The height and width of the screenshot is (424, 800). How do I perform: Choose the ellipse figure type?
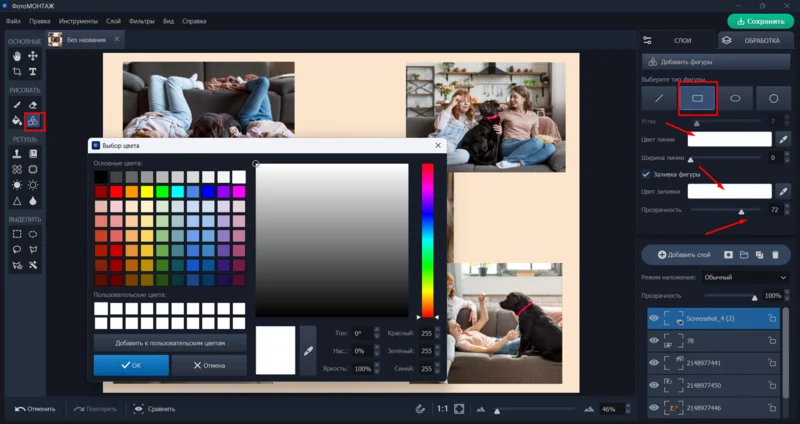point(736,98)
